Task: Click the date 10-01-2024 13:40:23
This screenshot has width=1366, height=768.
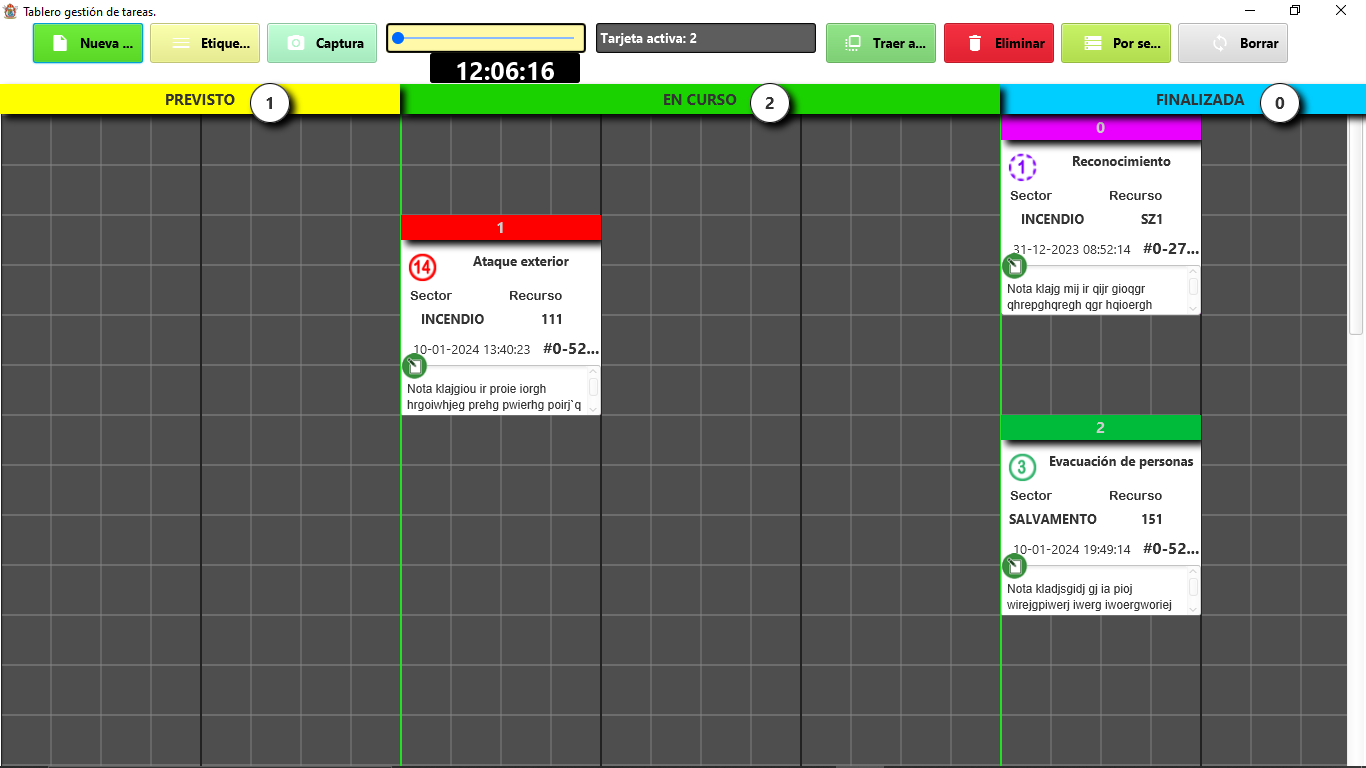Action: coord(472,350)
